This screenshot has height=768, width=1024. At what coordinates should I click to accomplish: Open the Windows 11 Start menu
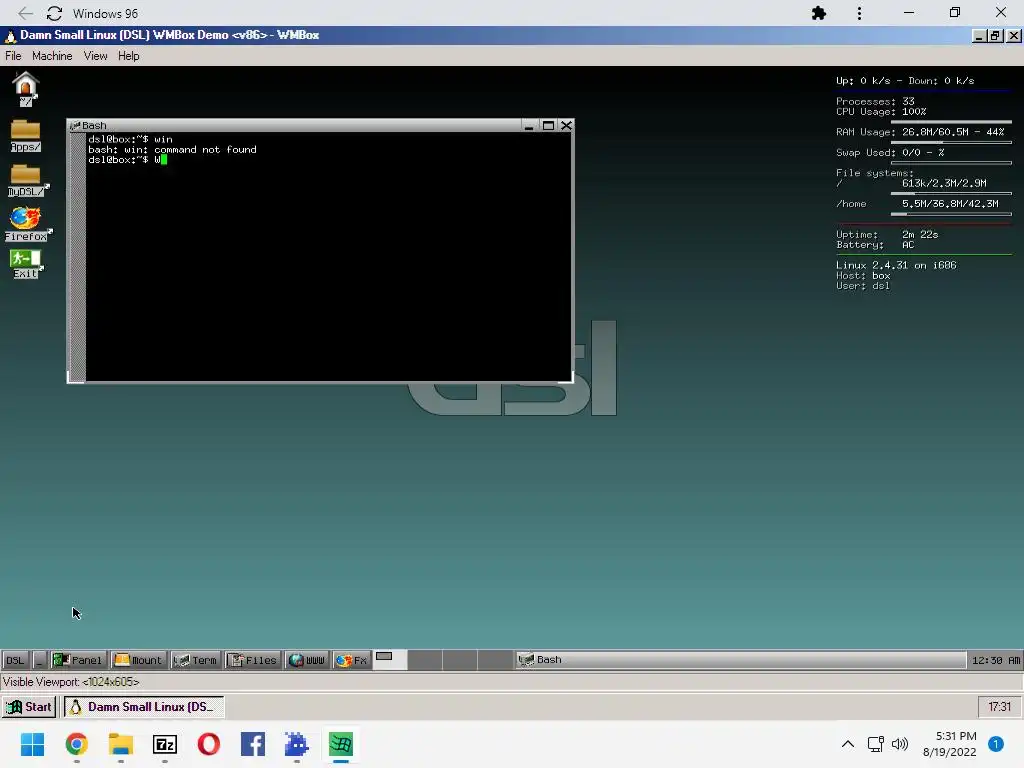point(33,744)
